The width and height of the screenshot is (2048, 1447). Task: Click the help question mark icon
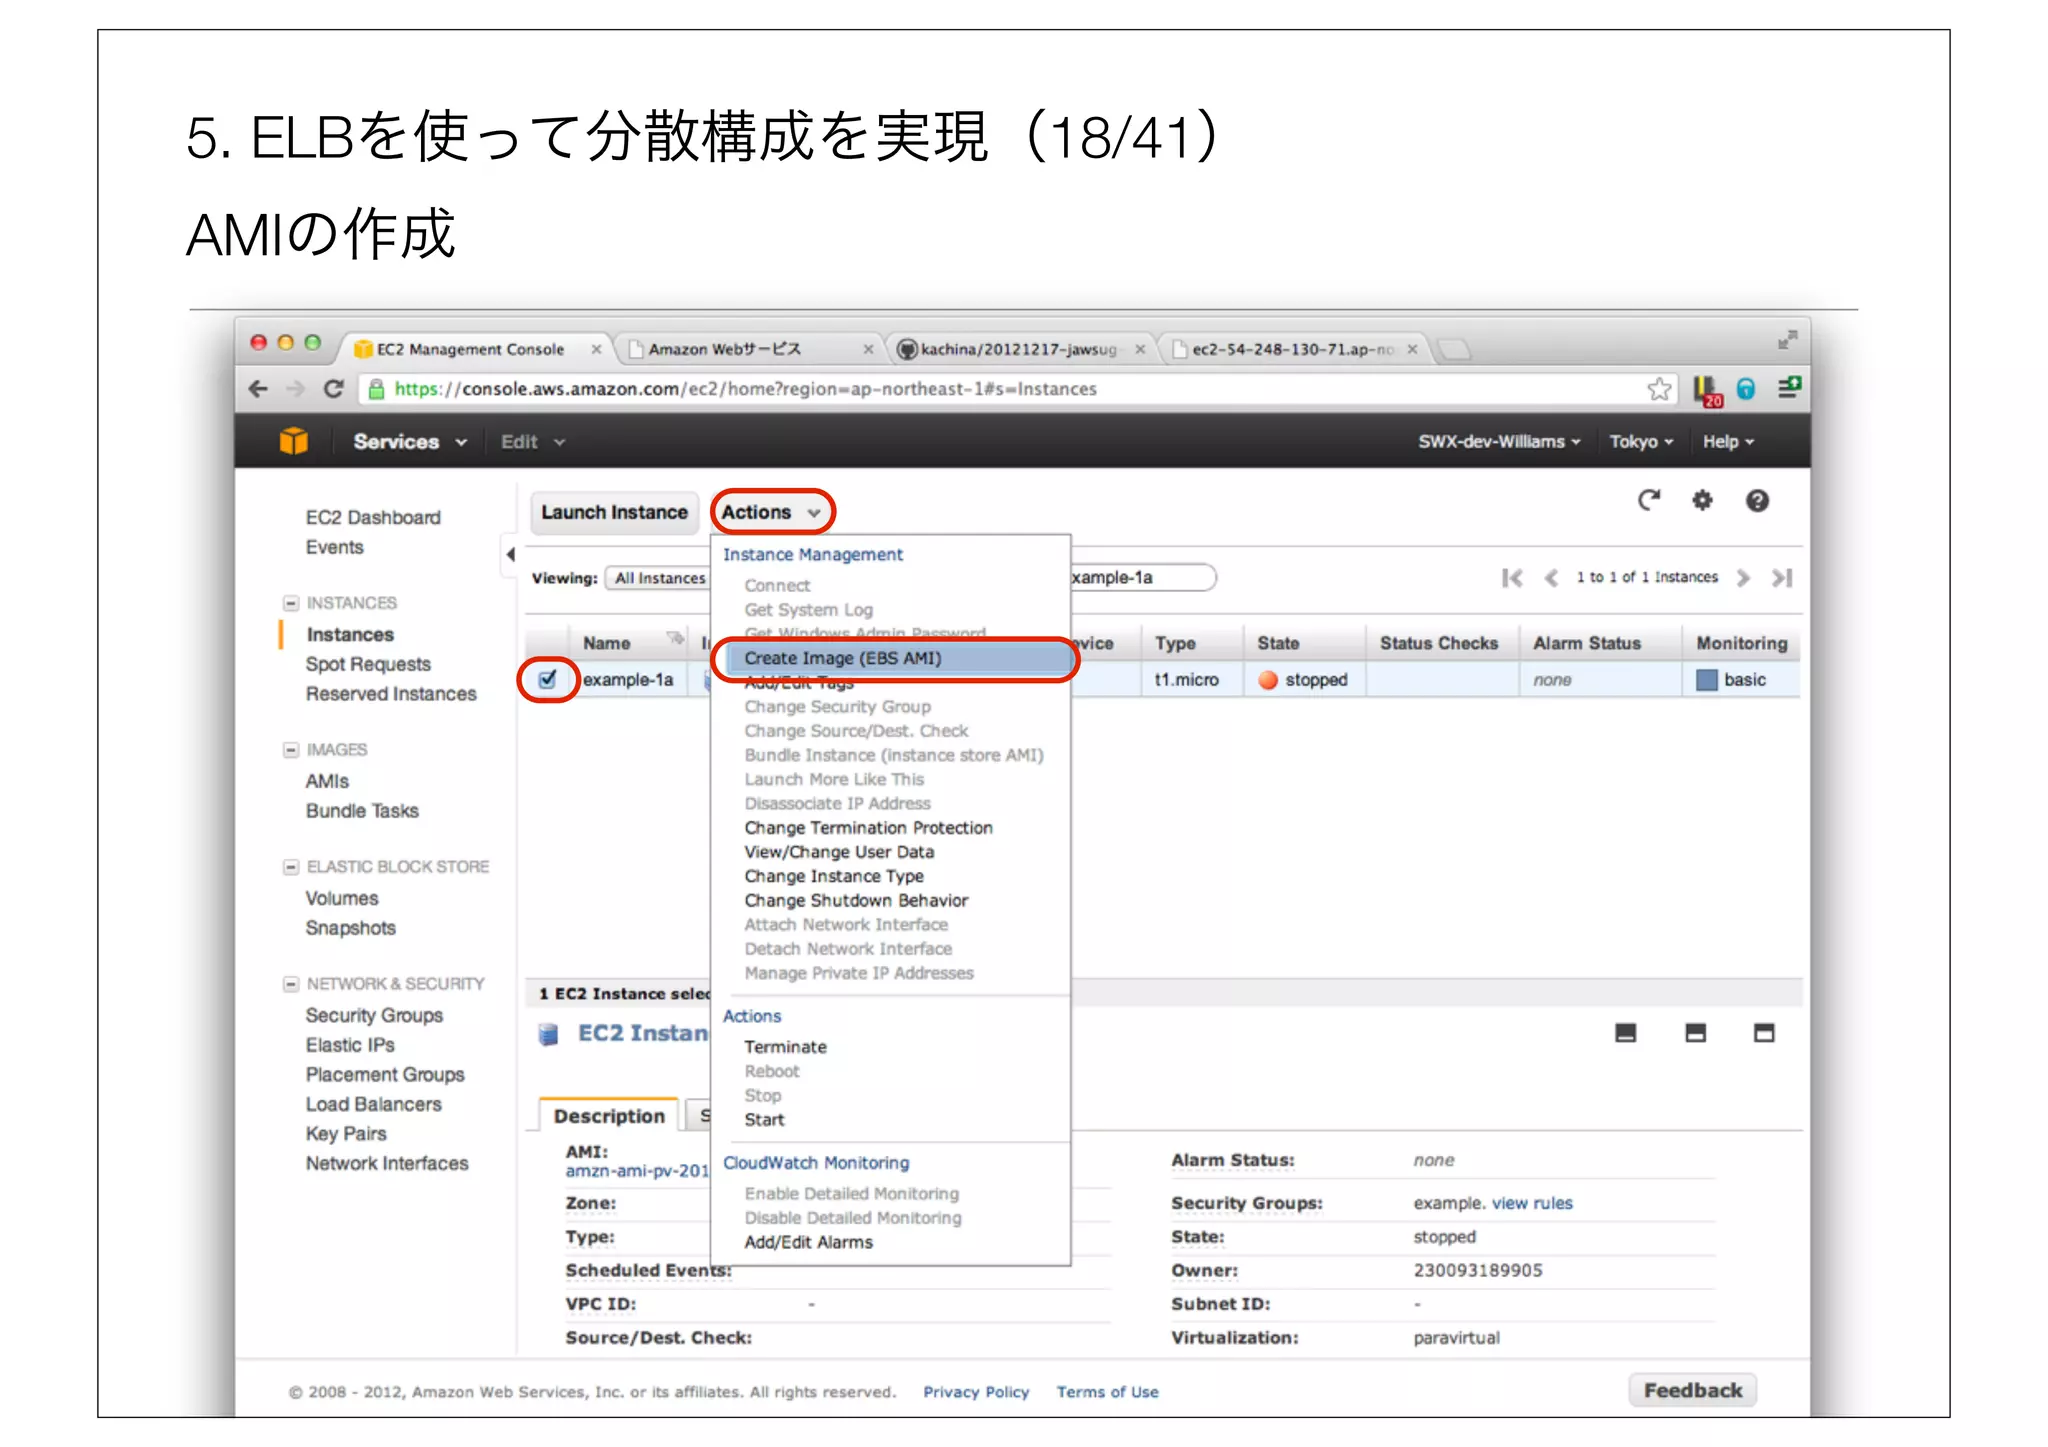click(x=1757, y=500)
